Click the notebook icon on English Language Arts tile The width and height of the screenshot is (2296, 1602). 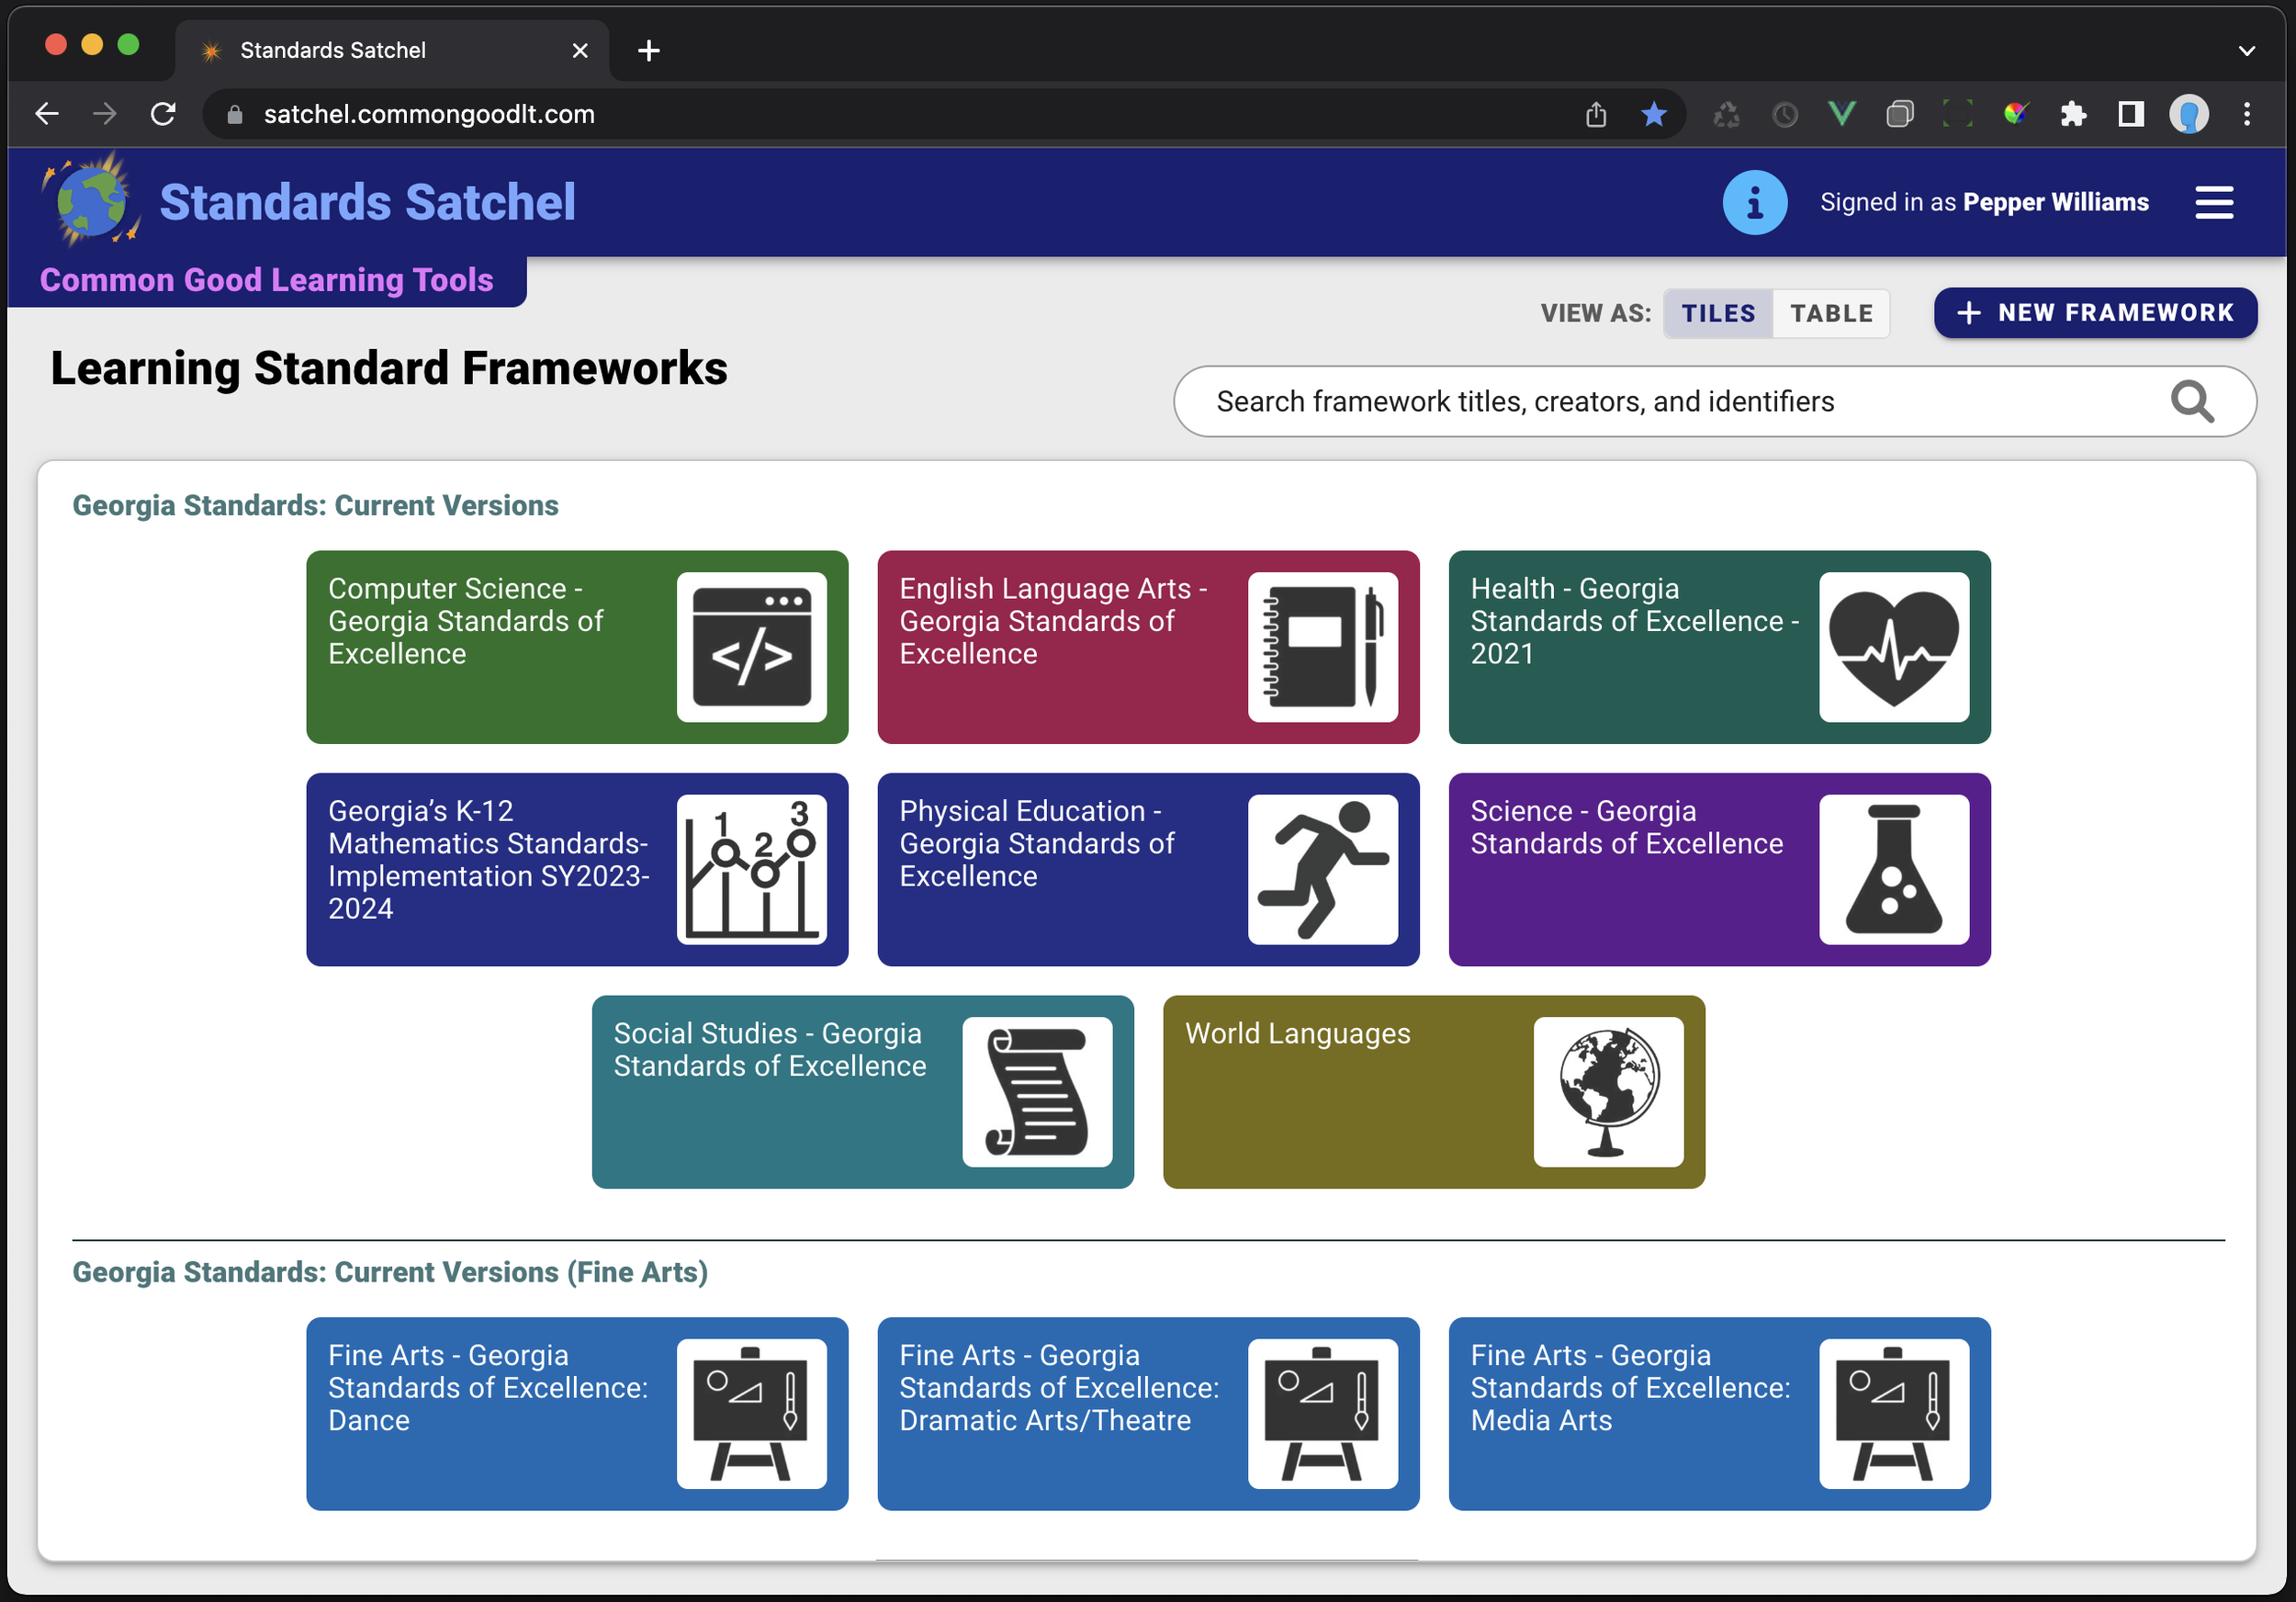[x=1323, y=646]
